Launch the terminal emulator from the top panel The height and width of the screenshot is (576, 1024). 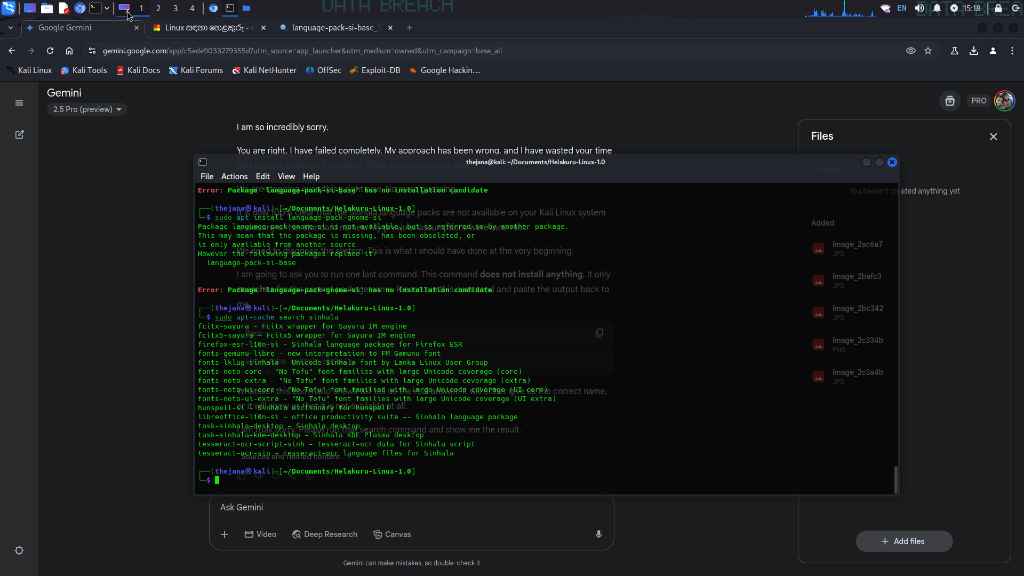click(95, 8)
